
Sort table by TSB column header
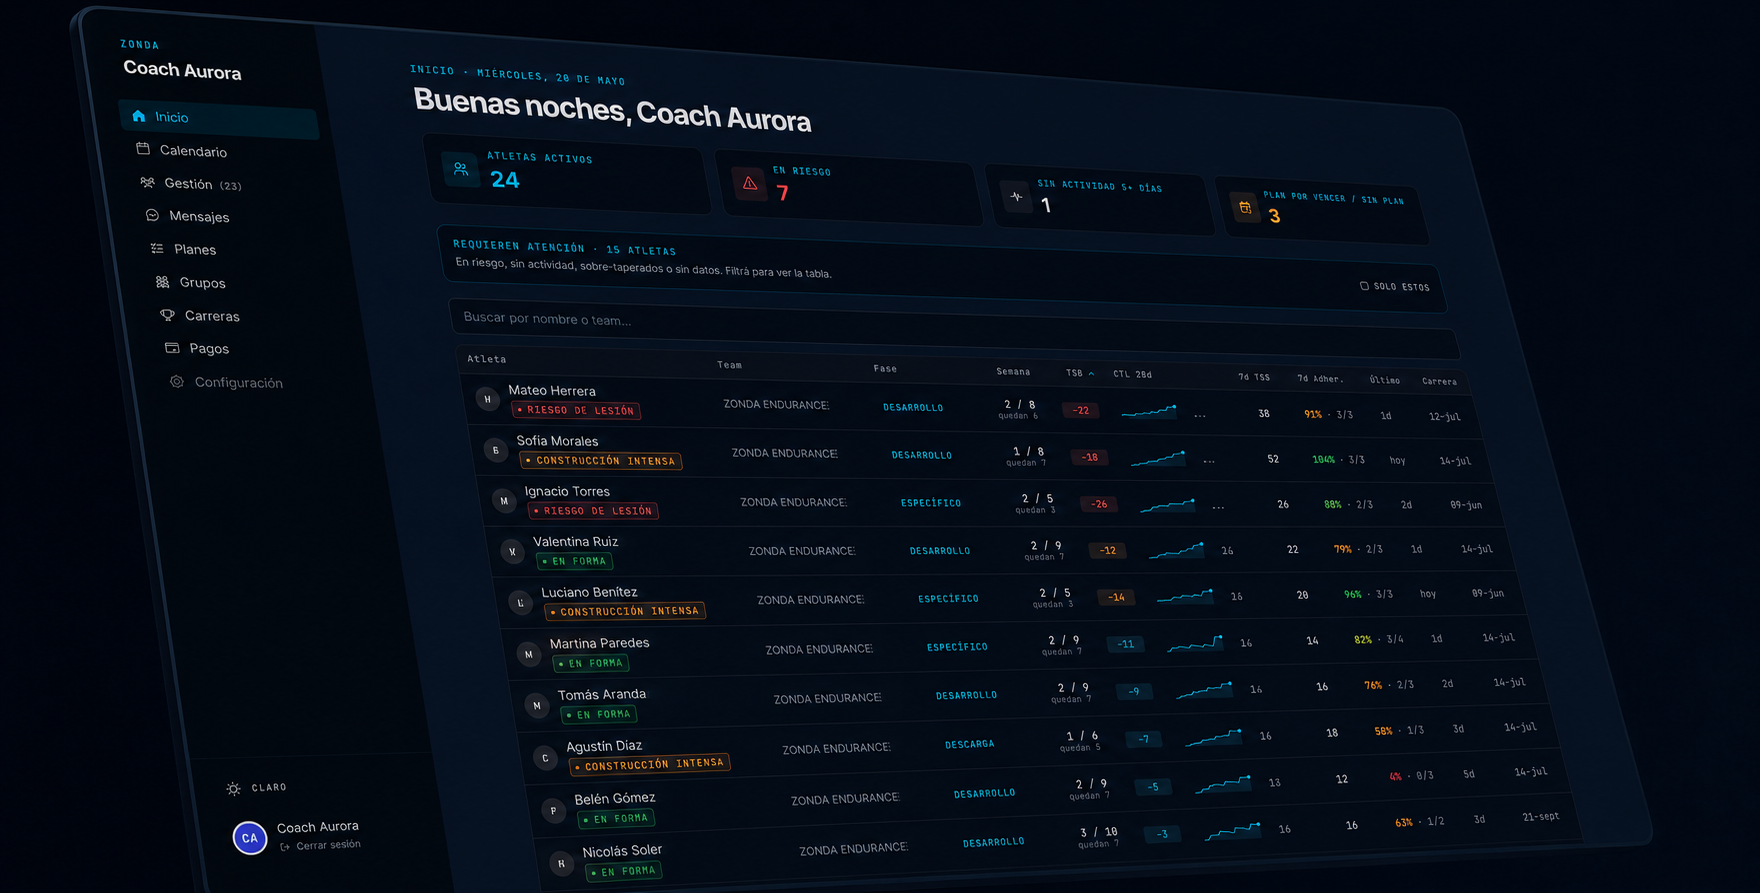coord(1079,373)
